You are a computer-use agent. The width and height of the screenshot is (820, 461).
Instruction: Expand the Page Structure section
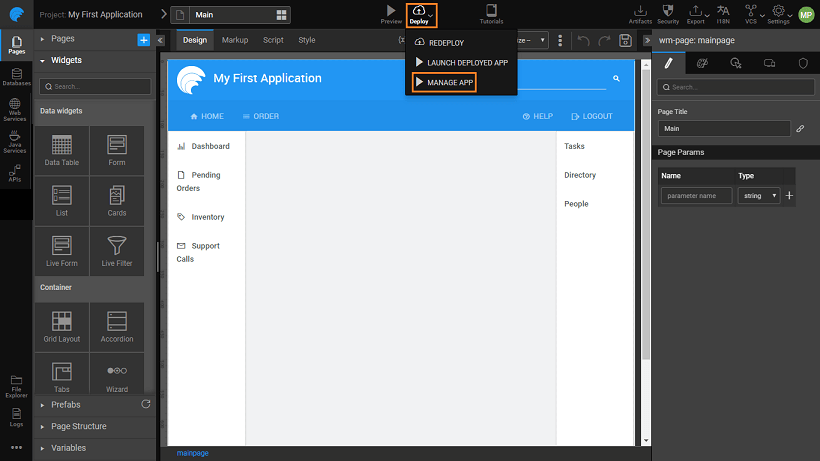tap(78, 426)
